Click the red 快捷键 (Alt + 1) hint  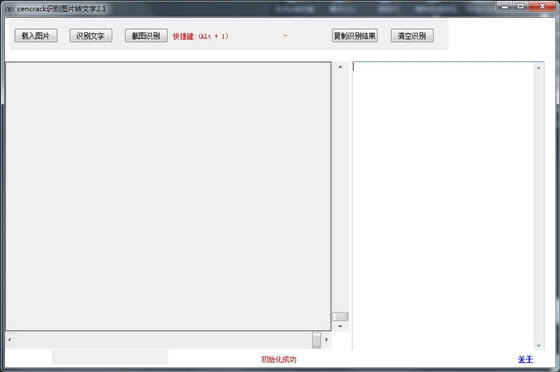point(200,36)
